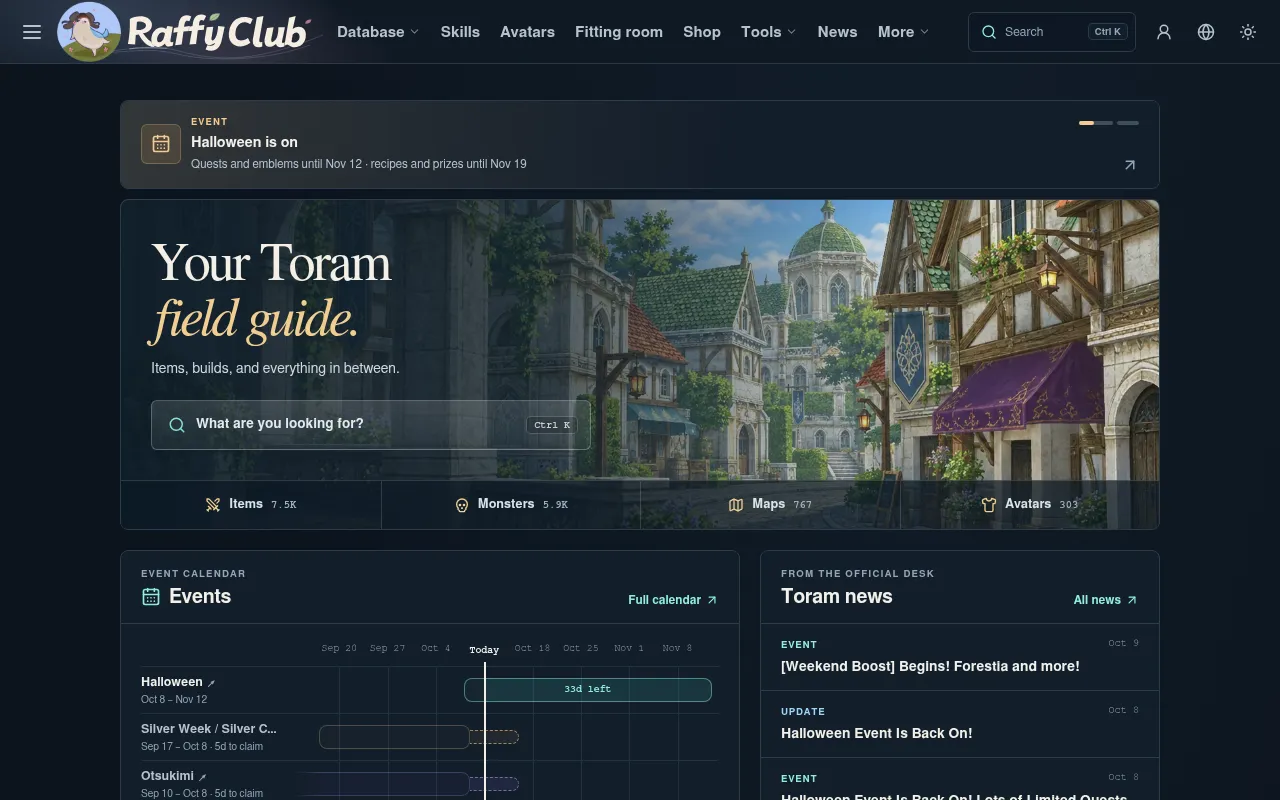
Task: Click the Items crossed-swords icon
Action: (213, 505)
